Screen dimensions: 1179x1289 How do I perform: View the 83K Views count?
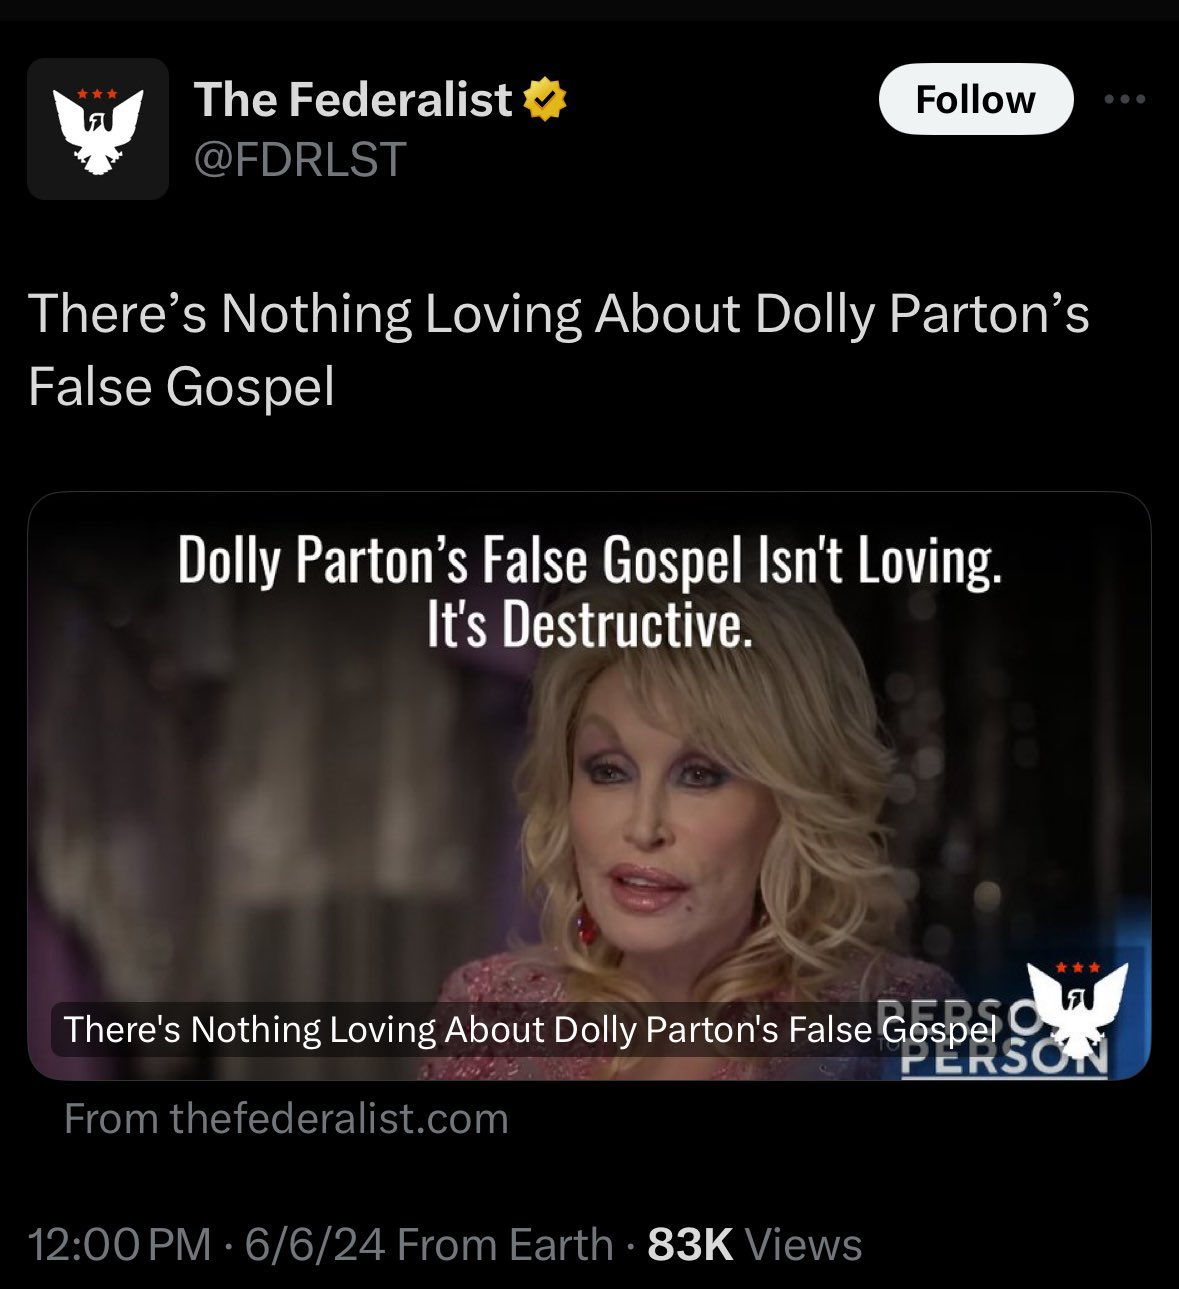755,1245
